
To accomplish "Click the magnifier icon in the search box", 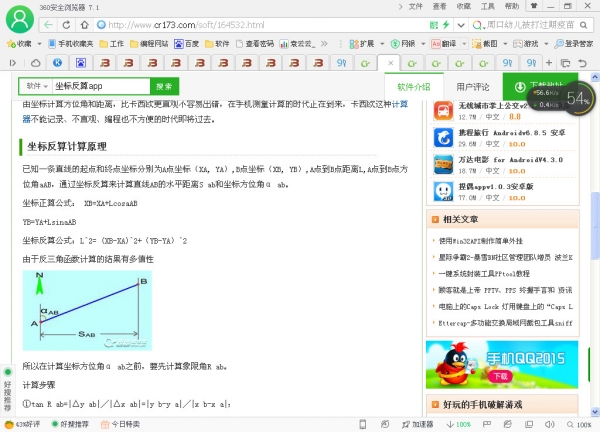I will click(x=583, y=25).
